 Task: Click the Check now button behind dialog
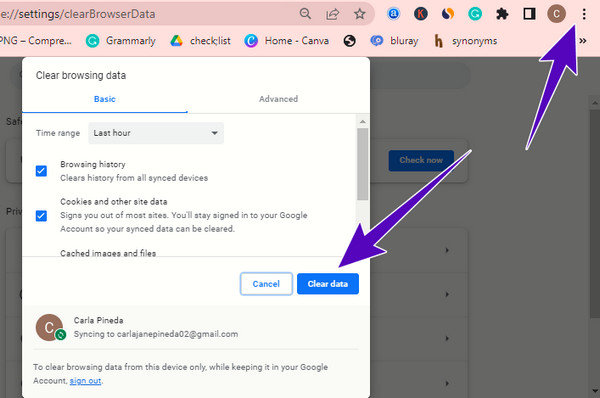(421, 160)
